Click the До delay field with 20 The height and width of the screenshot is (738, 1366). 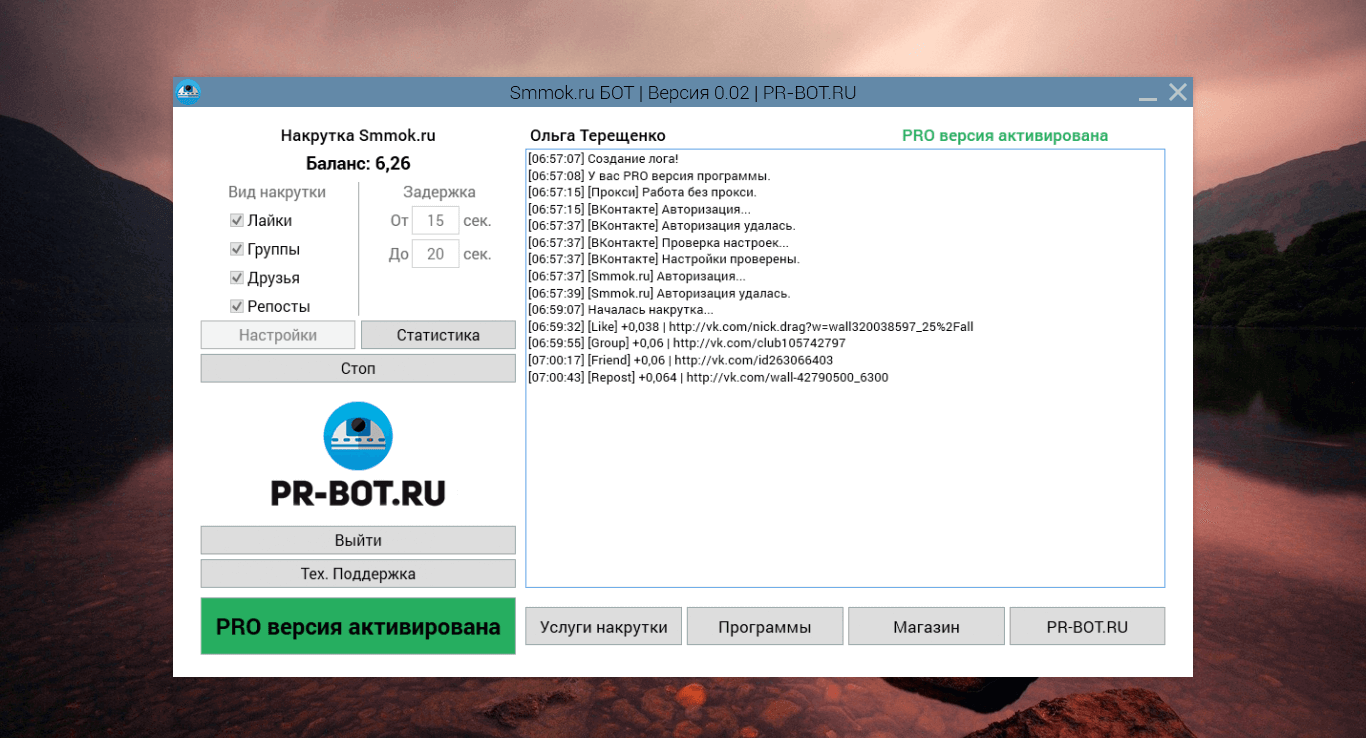pos(435,254)
